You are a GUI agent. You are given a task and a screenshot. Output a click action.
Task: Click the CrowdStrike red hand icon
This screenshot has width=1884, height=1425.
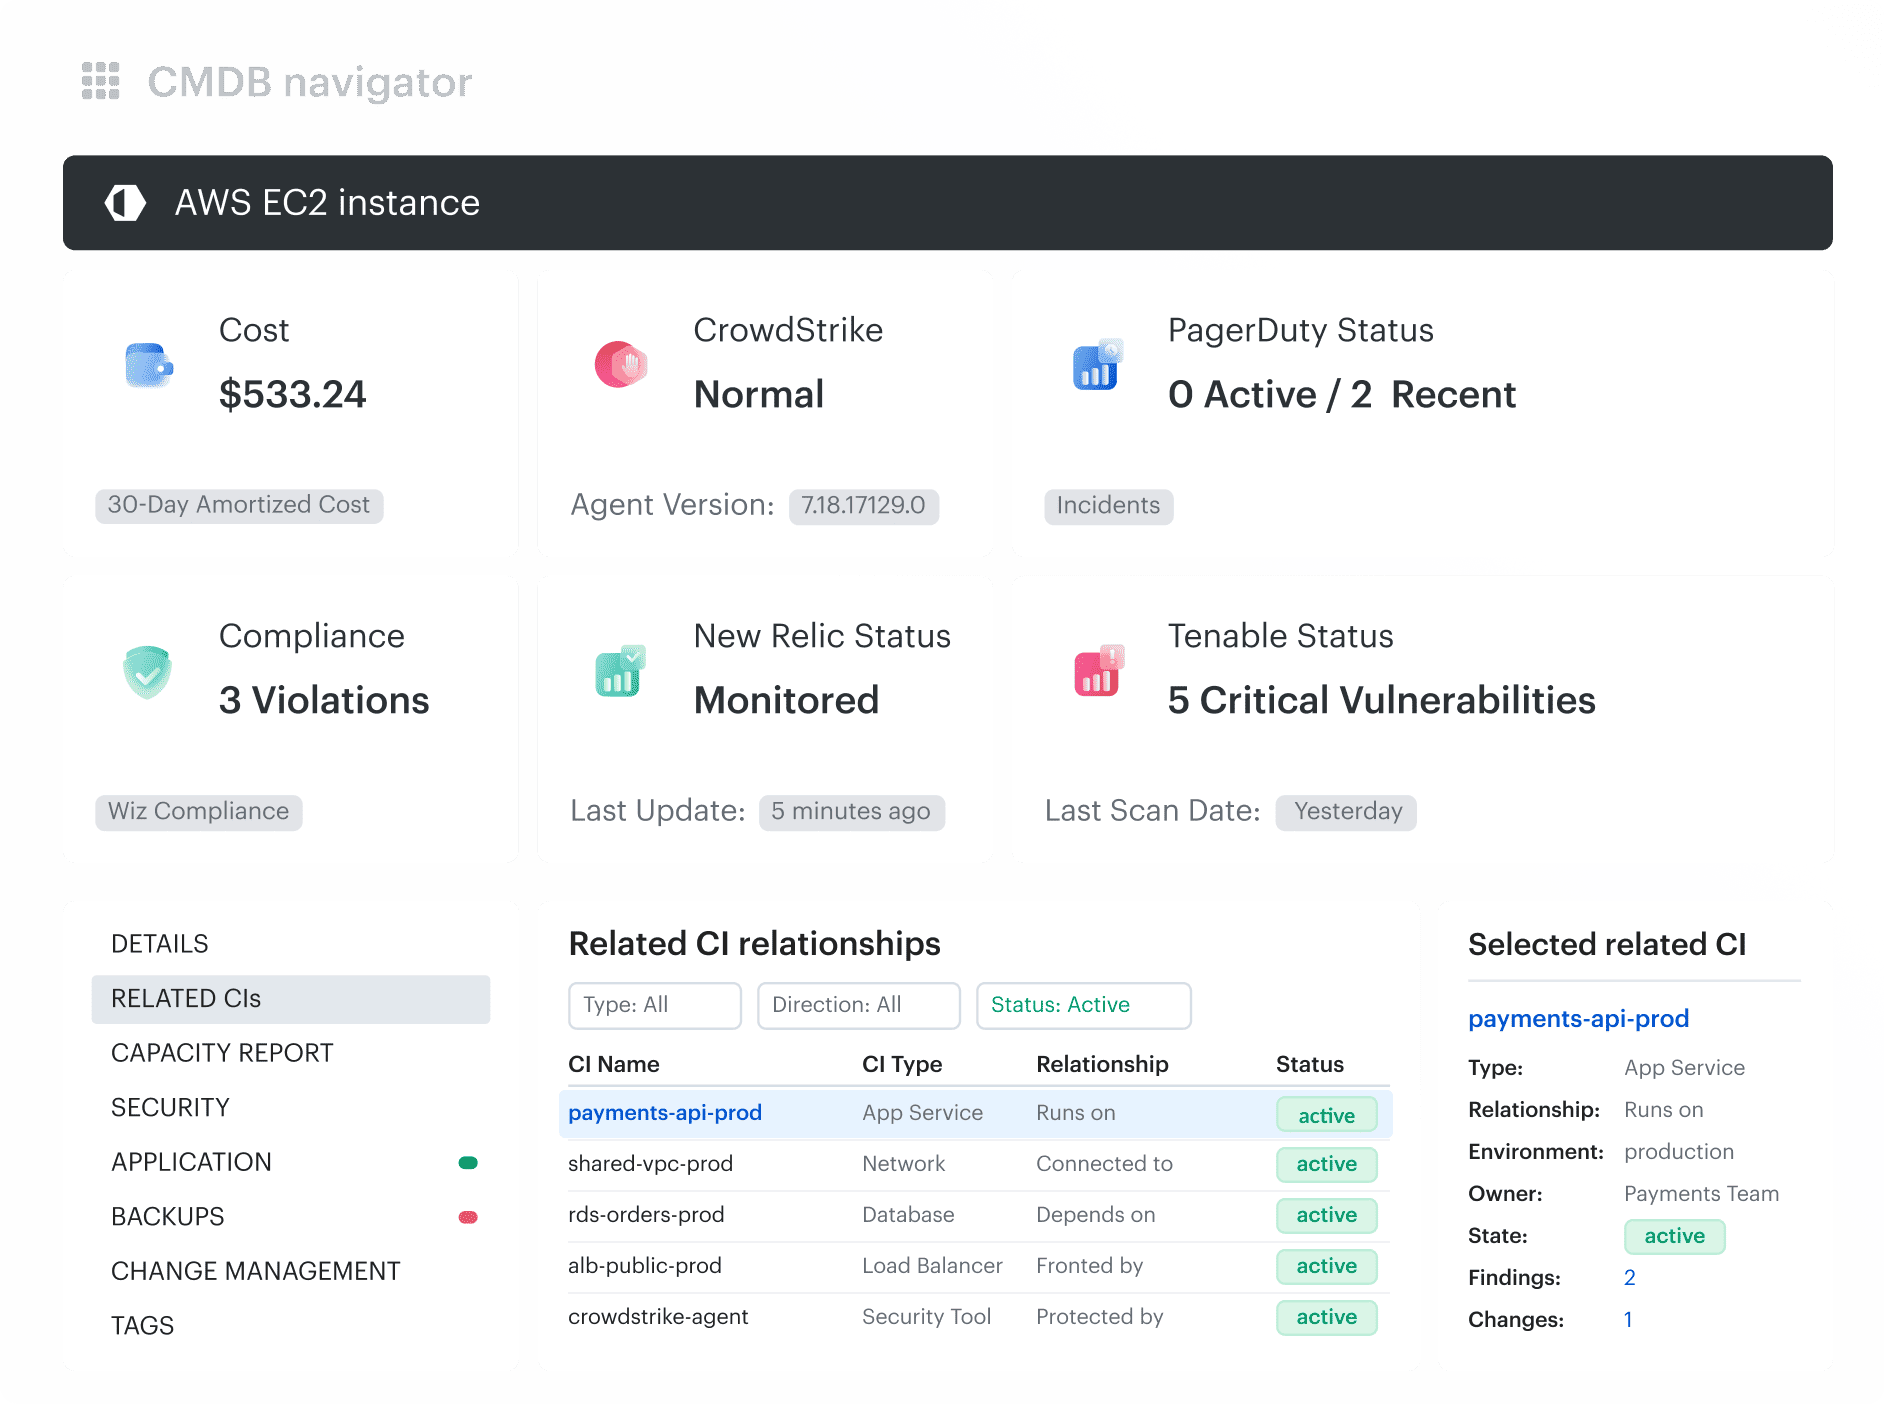tap(621, 365)
